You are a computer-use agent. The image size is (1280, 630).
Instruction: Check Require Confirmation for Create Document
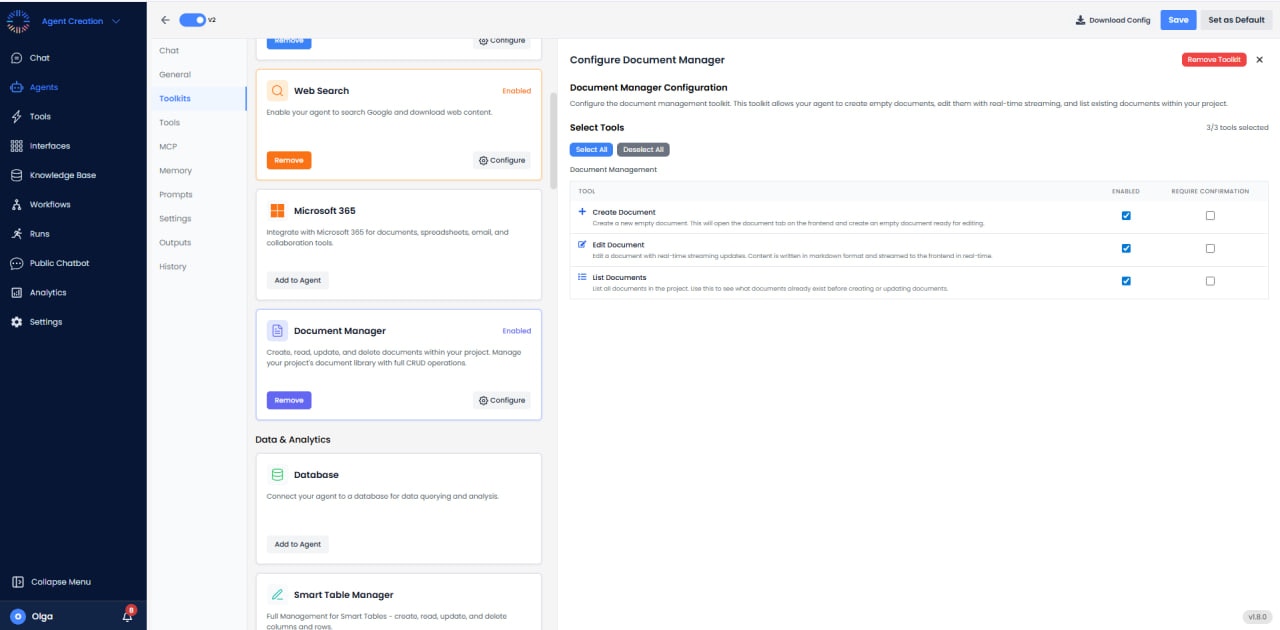coord(1210,215)
